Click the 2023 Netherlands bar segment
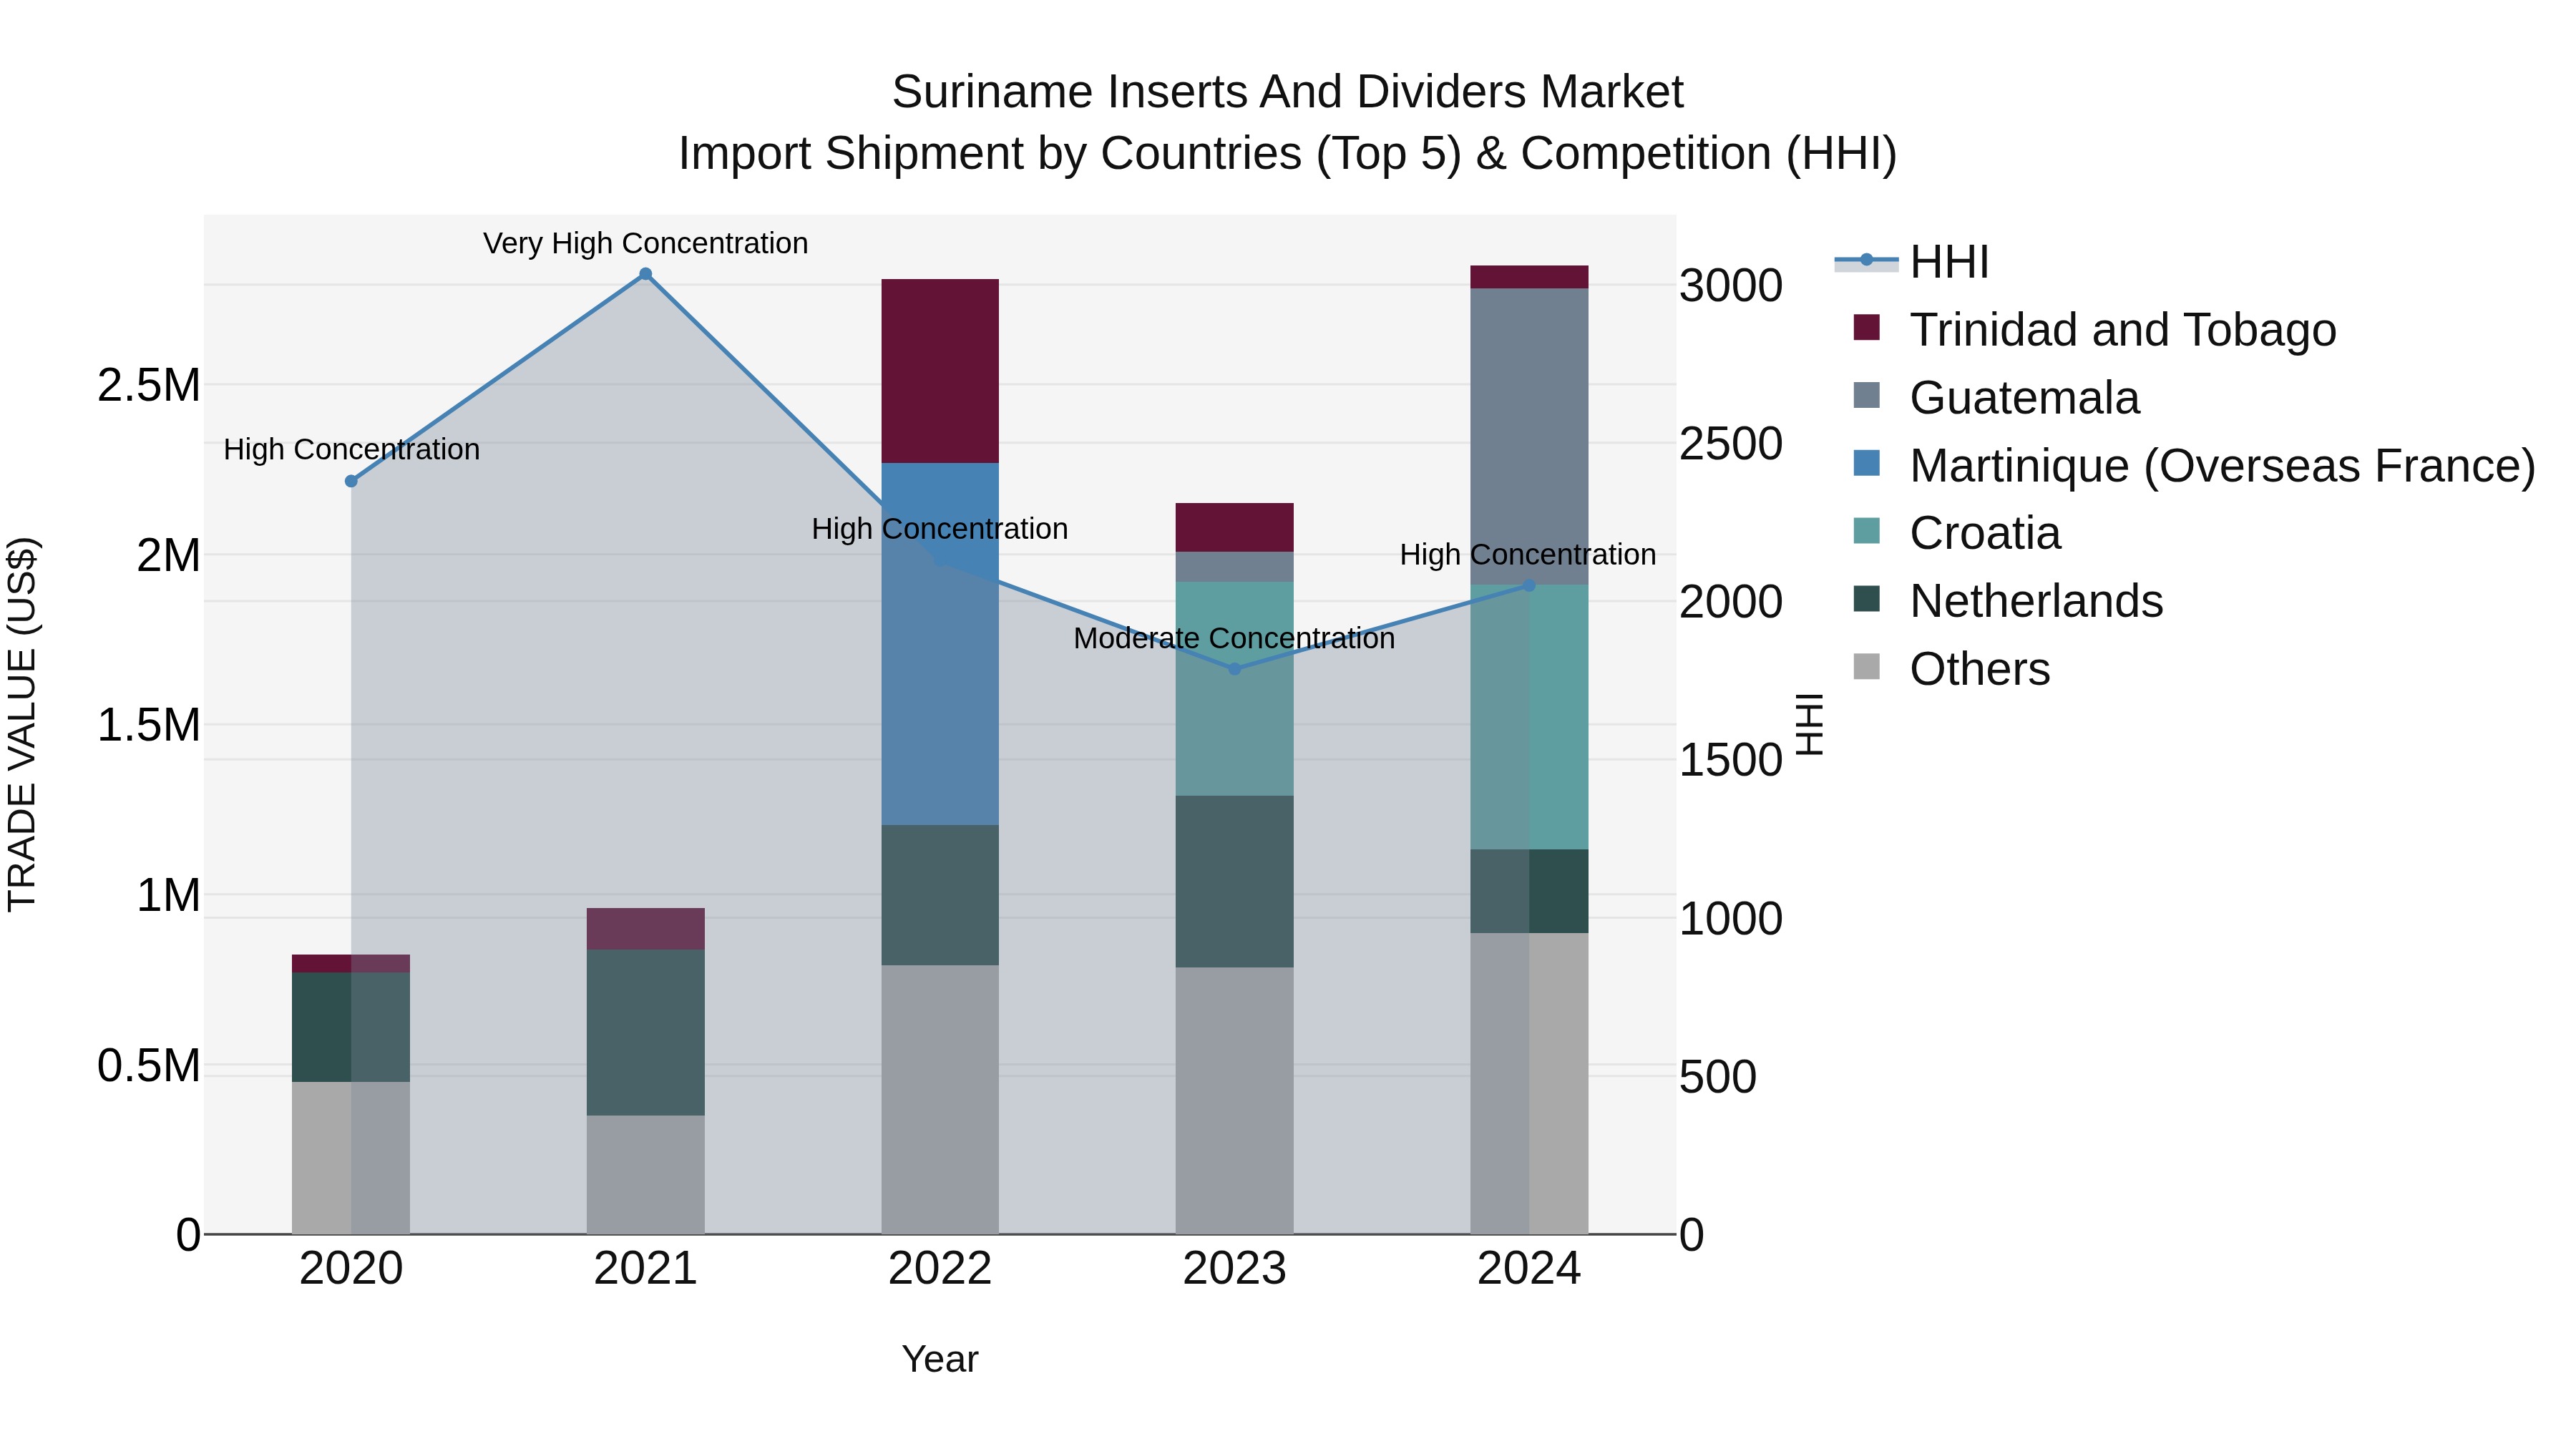 tap(1234, 882)
